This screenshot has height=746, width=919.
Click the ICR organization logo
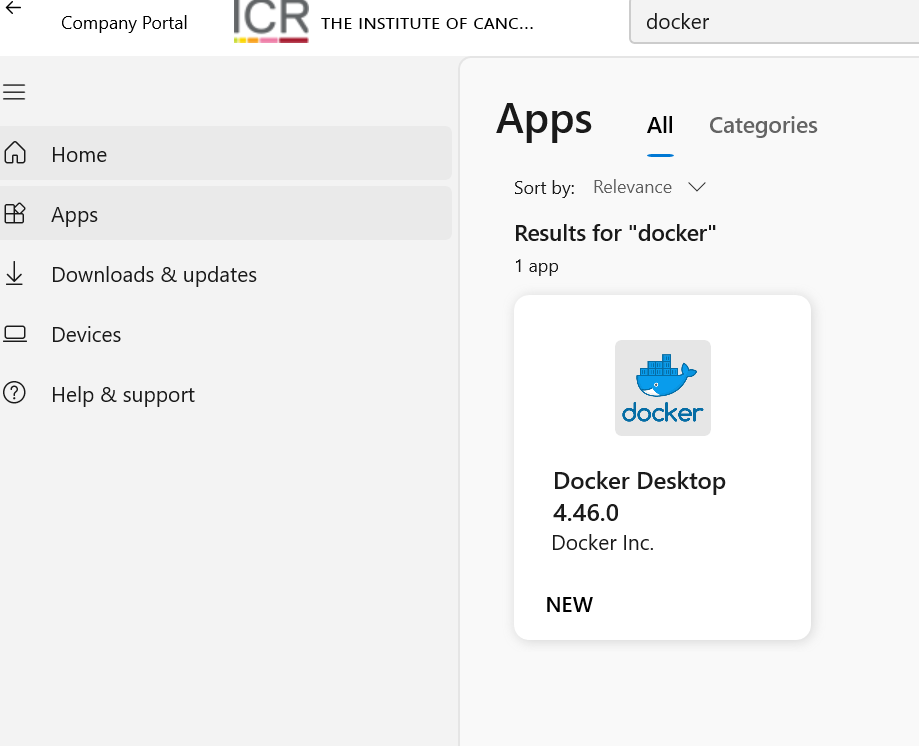tap(271, 22)
